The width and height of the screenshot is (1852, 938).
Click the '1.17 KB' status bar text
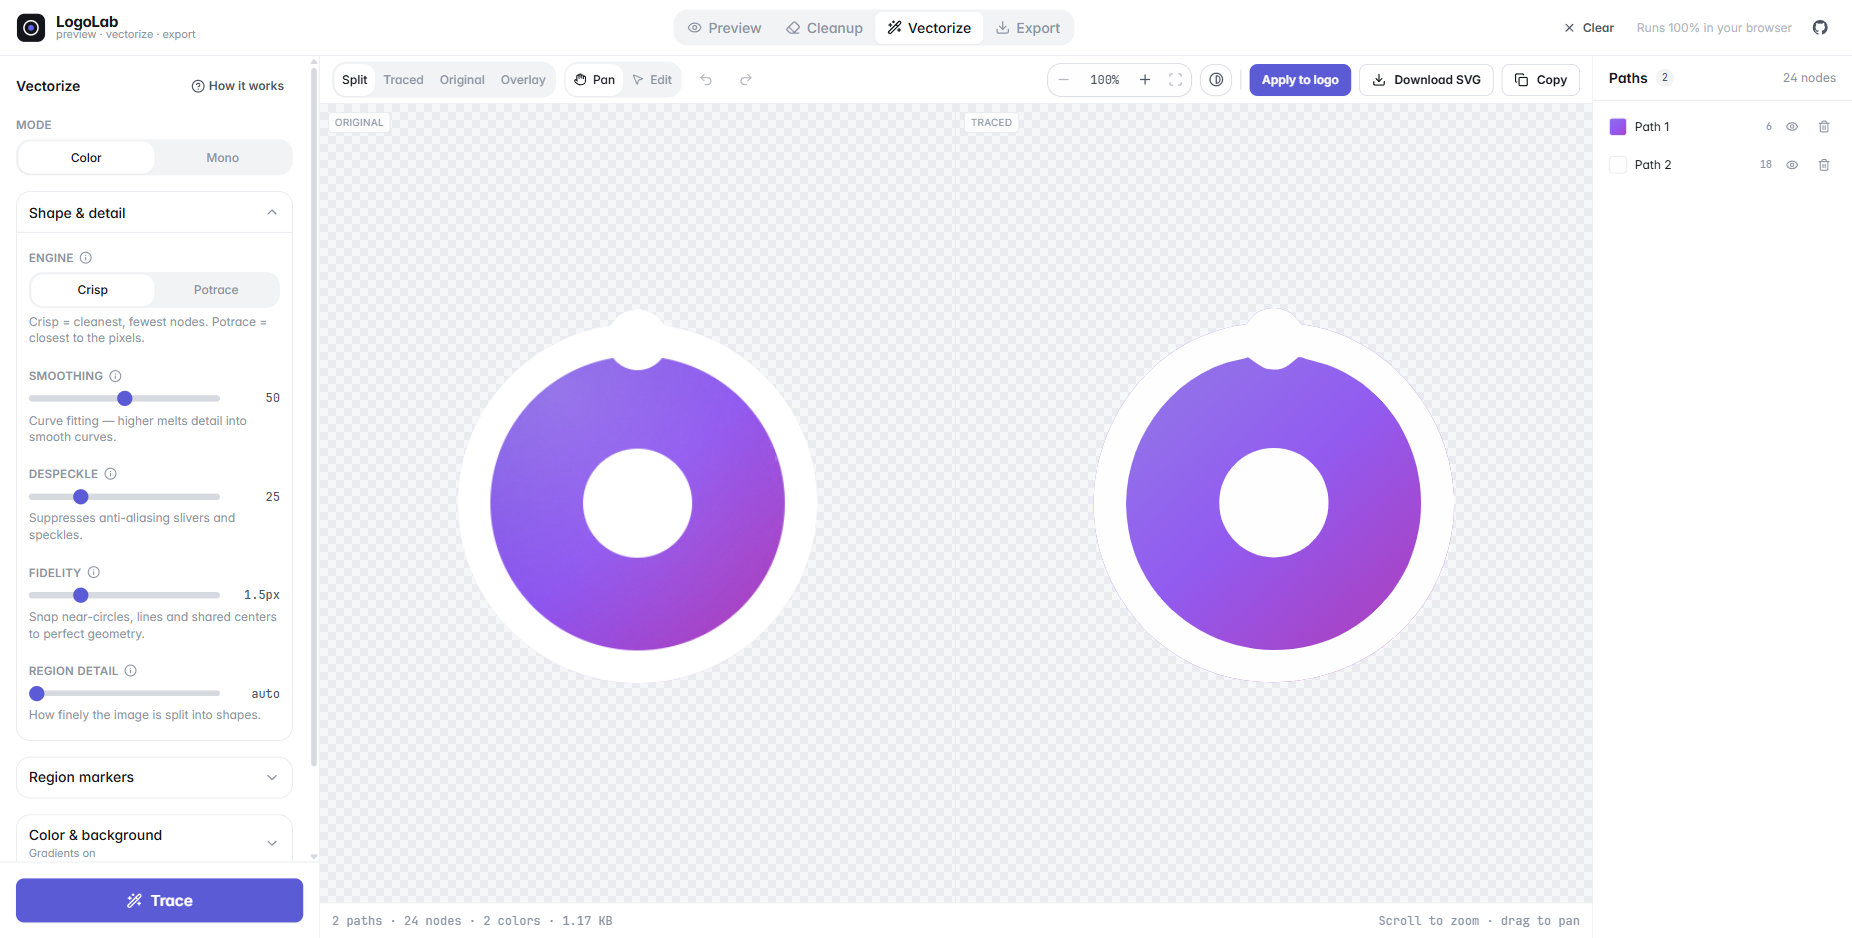coord(587,921)
